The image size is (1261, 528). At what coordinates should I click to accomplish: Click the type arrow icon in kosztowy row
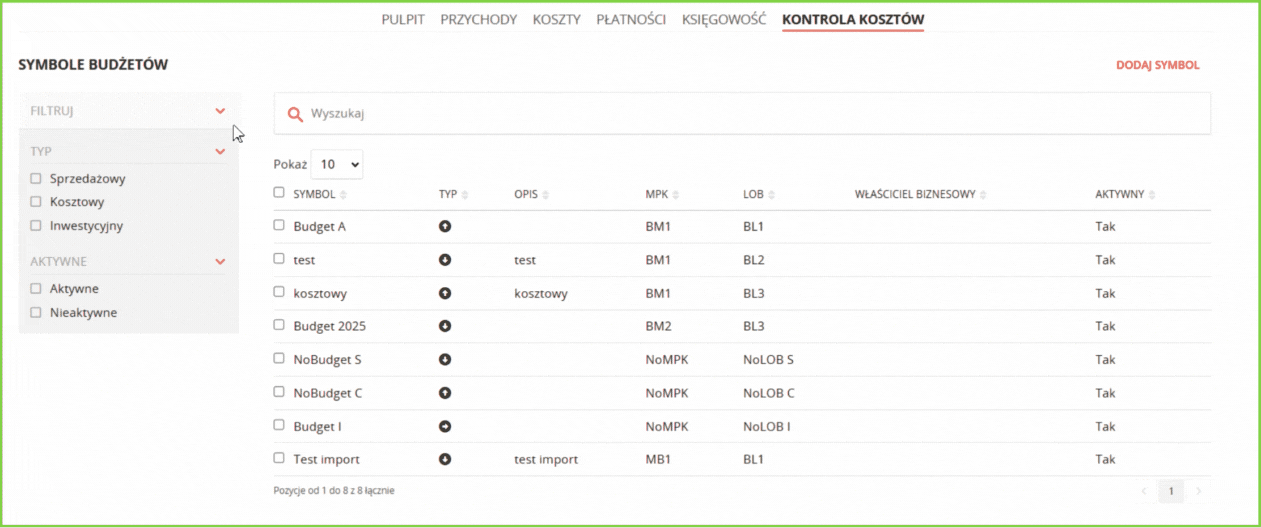pyautogui.click(x=445, y=294)
